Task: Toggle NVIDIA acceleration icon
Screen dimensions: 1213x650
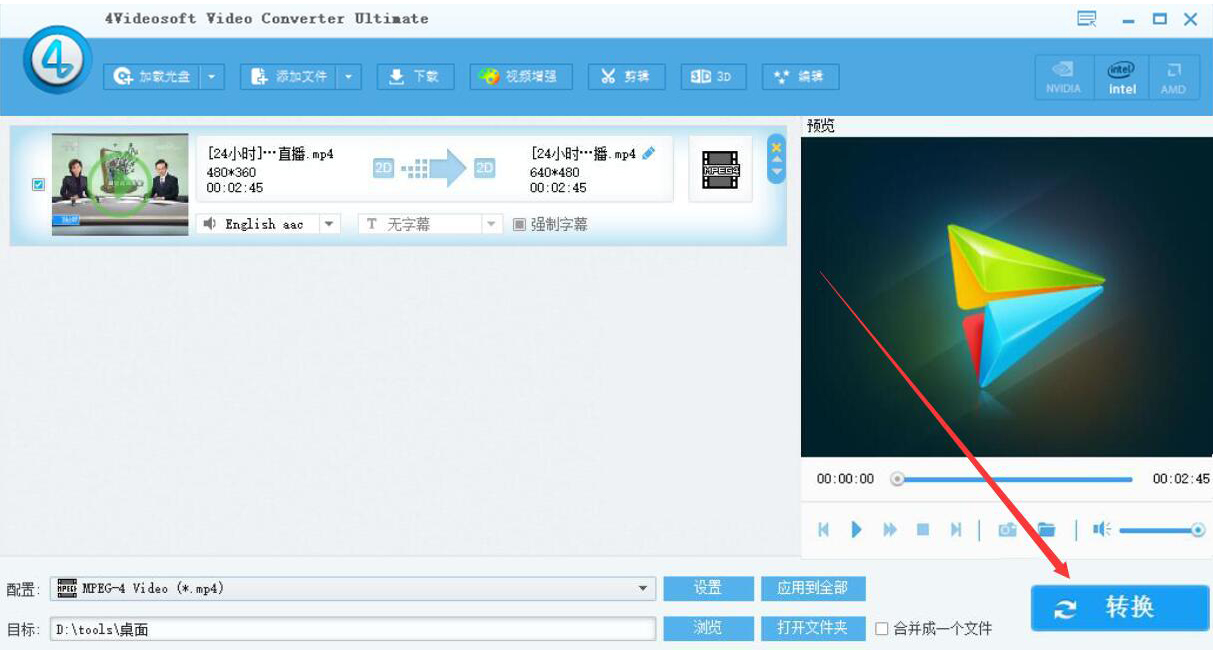Action: pos(1063,77)
